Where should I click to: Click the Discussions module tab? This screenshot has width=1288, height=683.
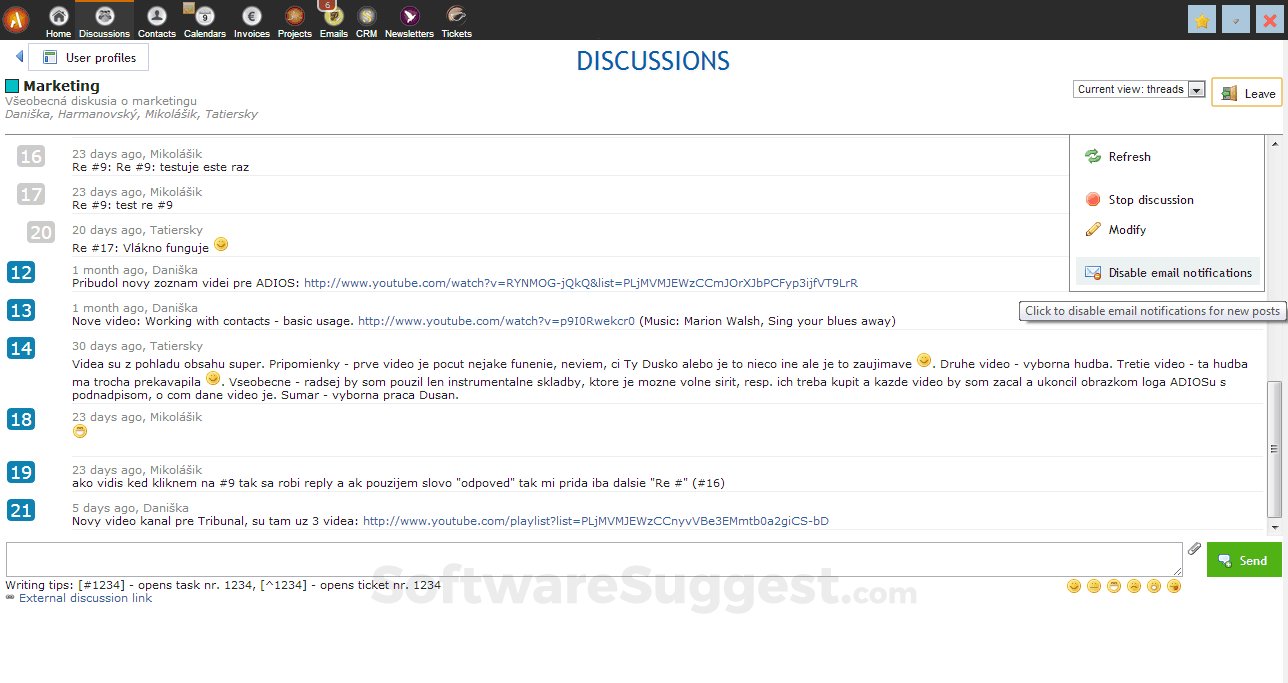(x=104, y=21)
